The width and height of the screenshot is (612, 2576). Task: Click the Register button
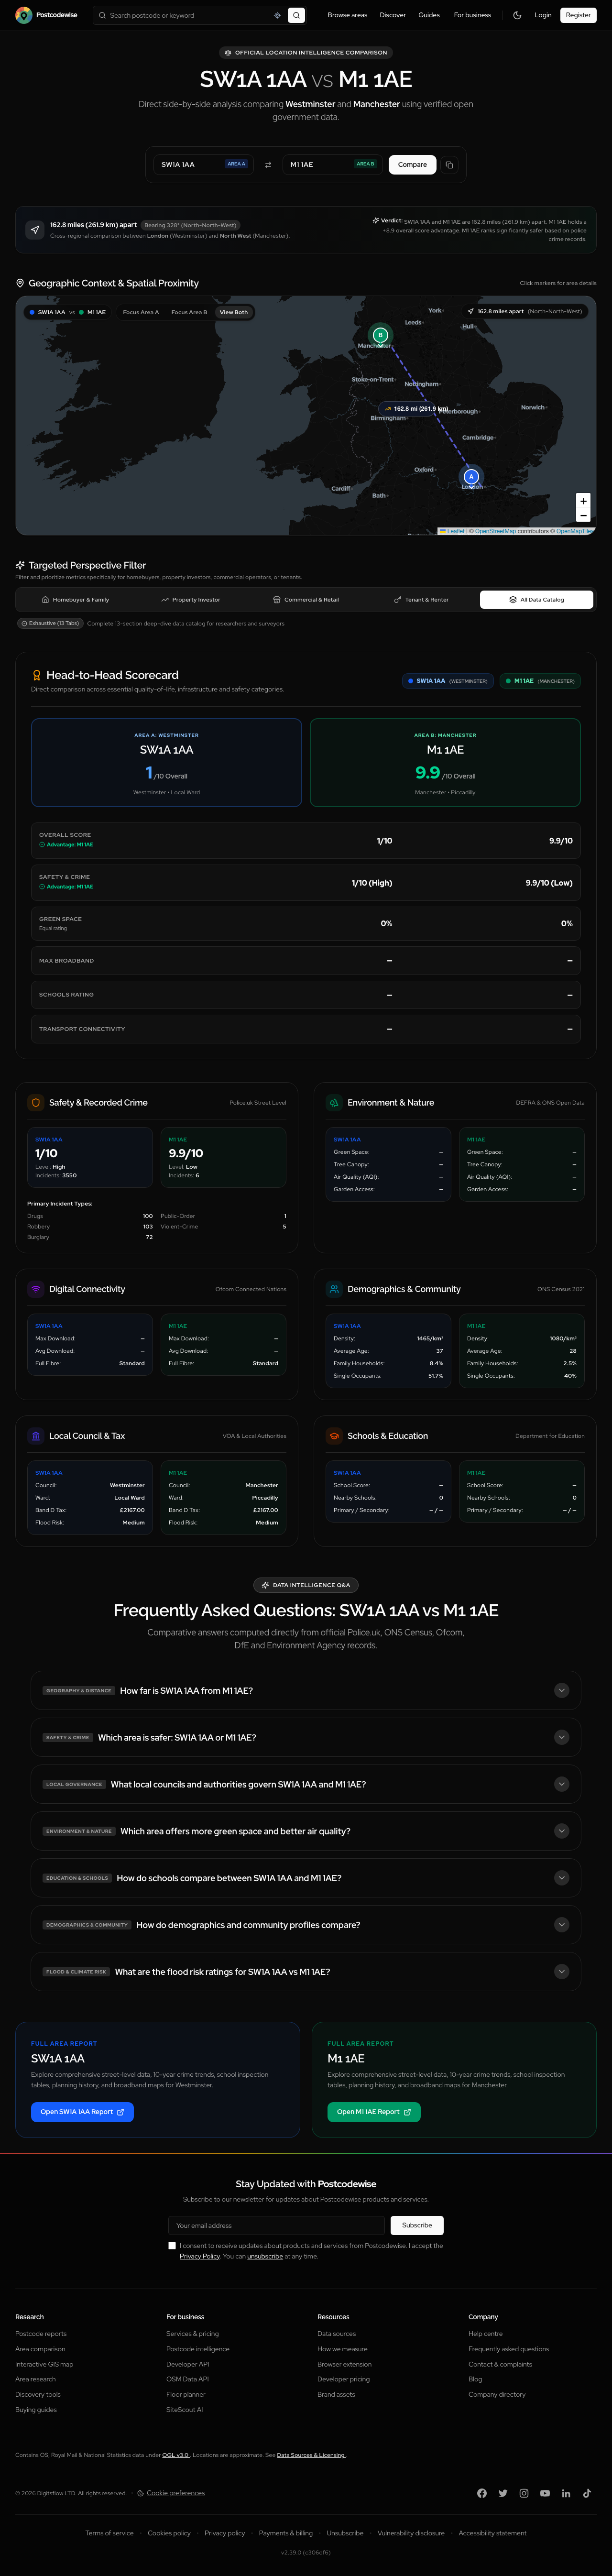[x=578, y=15]
